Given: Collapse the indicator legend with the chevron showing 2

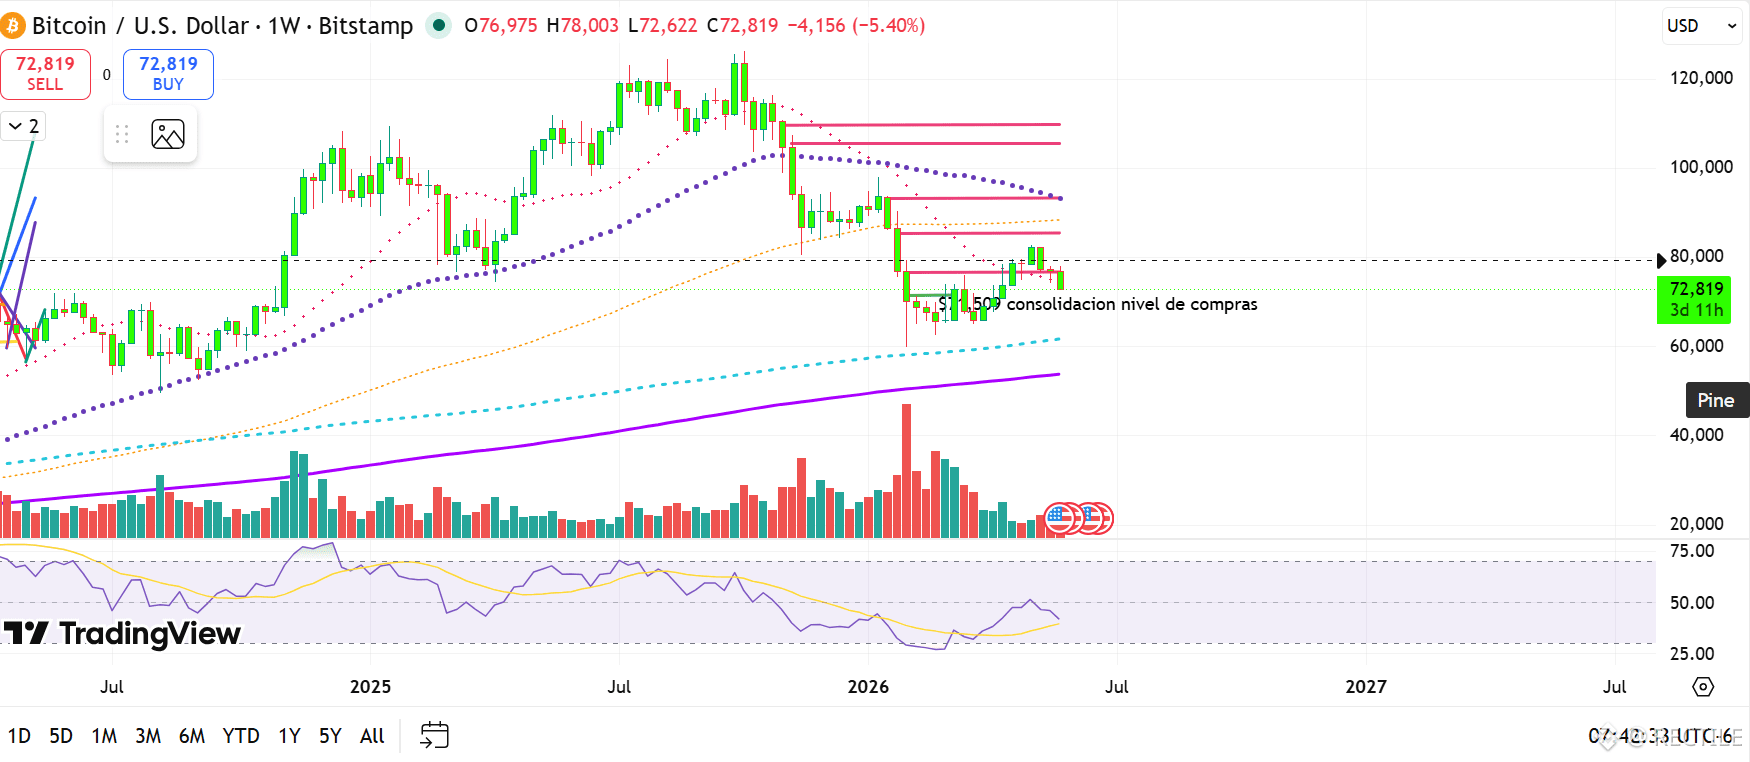Looking at the screenshot, I should point(23,126).
